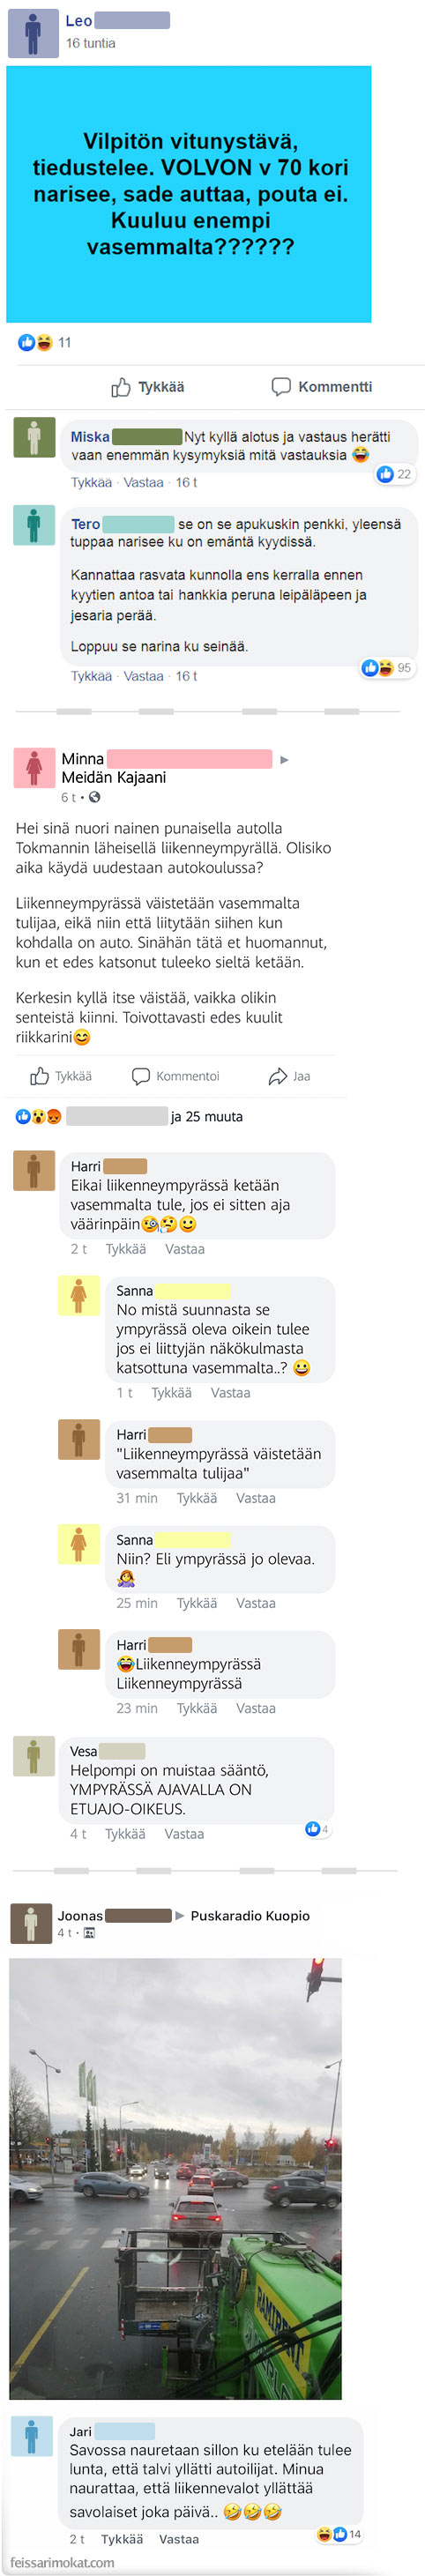
Task: Open Meidän Kajaani group link
Action: 114,777
